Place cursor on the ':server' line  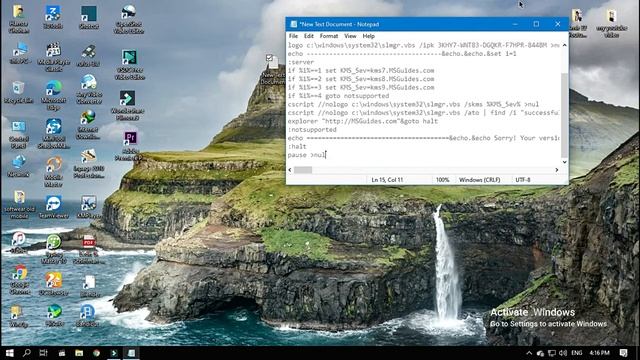click(x=301, y=62)
